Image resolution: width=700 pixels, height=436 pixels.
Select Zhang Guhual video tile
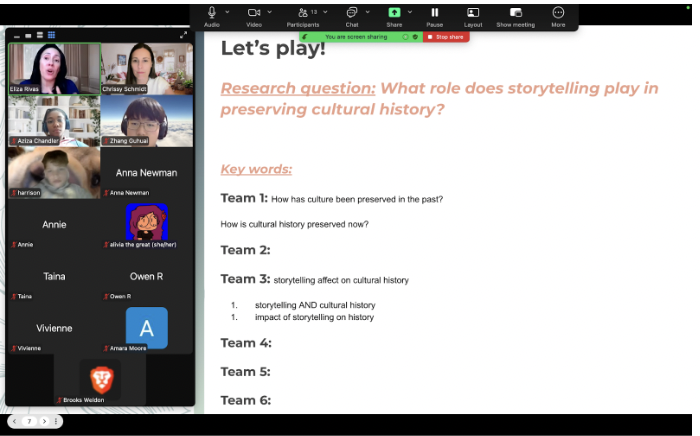tap(147, 120)
